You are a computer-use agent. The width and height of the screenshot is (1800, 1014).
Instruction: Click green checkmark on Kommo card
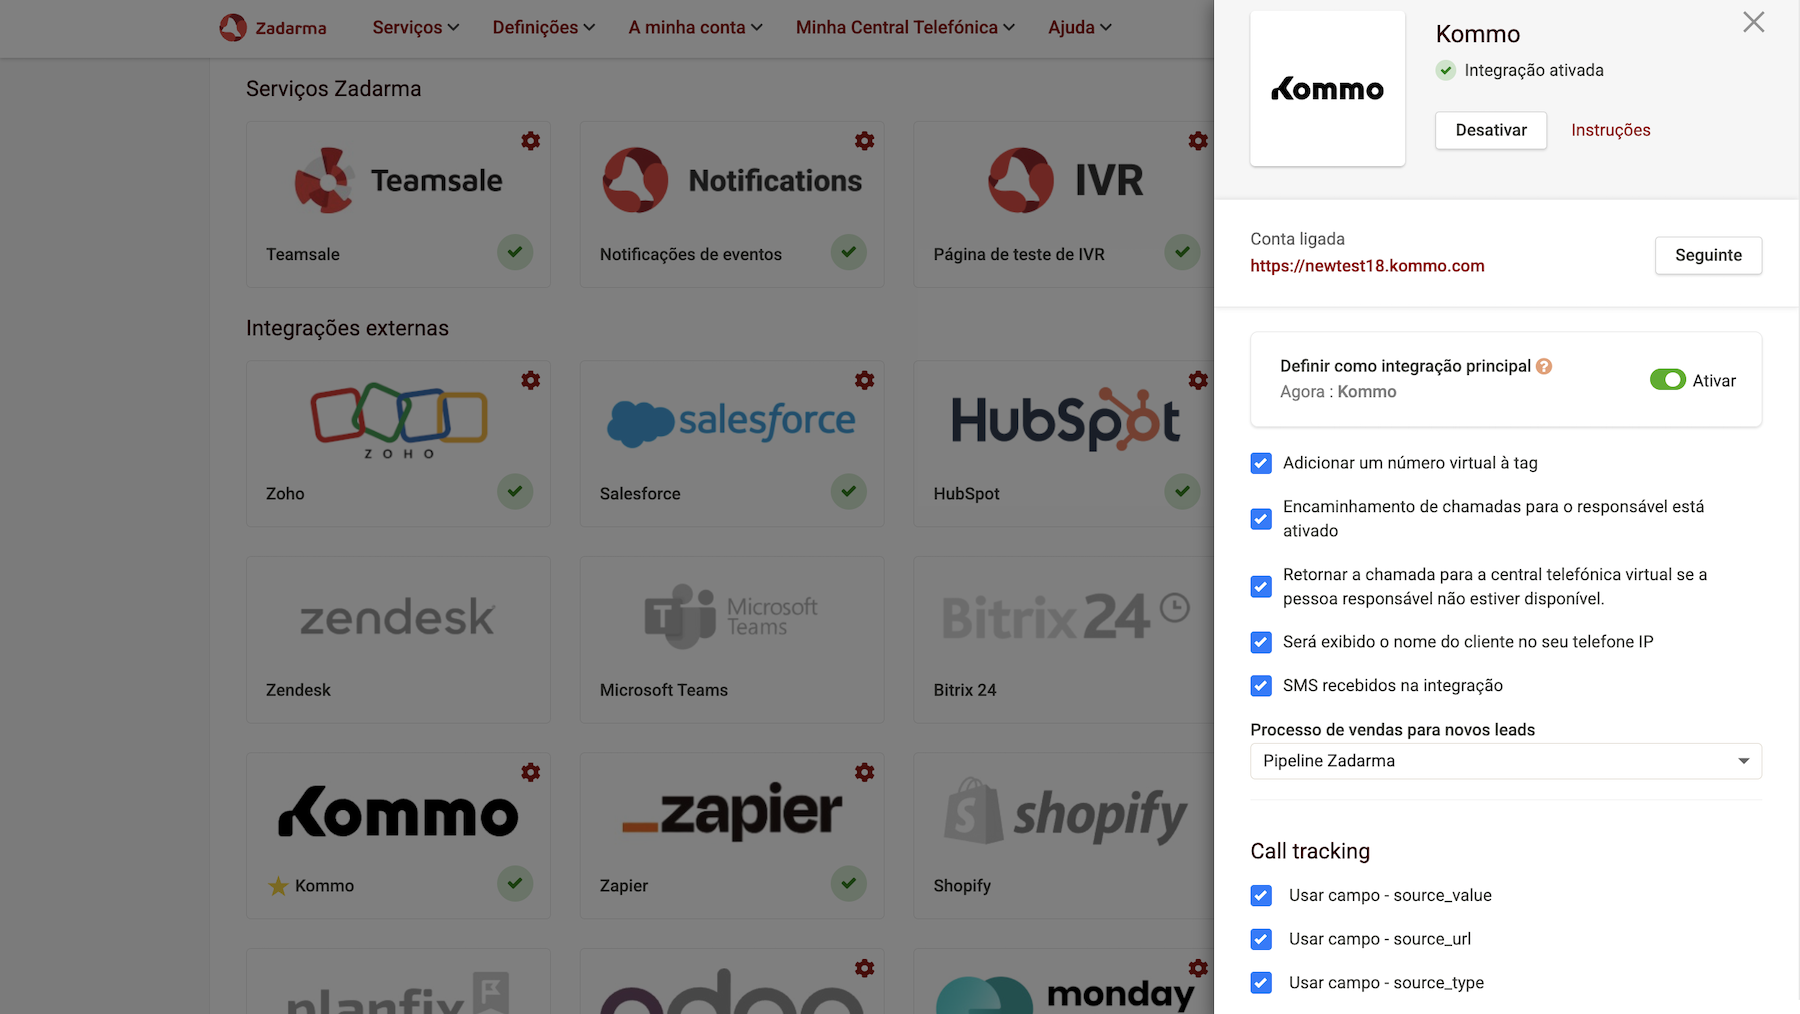[515, 883]
